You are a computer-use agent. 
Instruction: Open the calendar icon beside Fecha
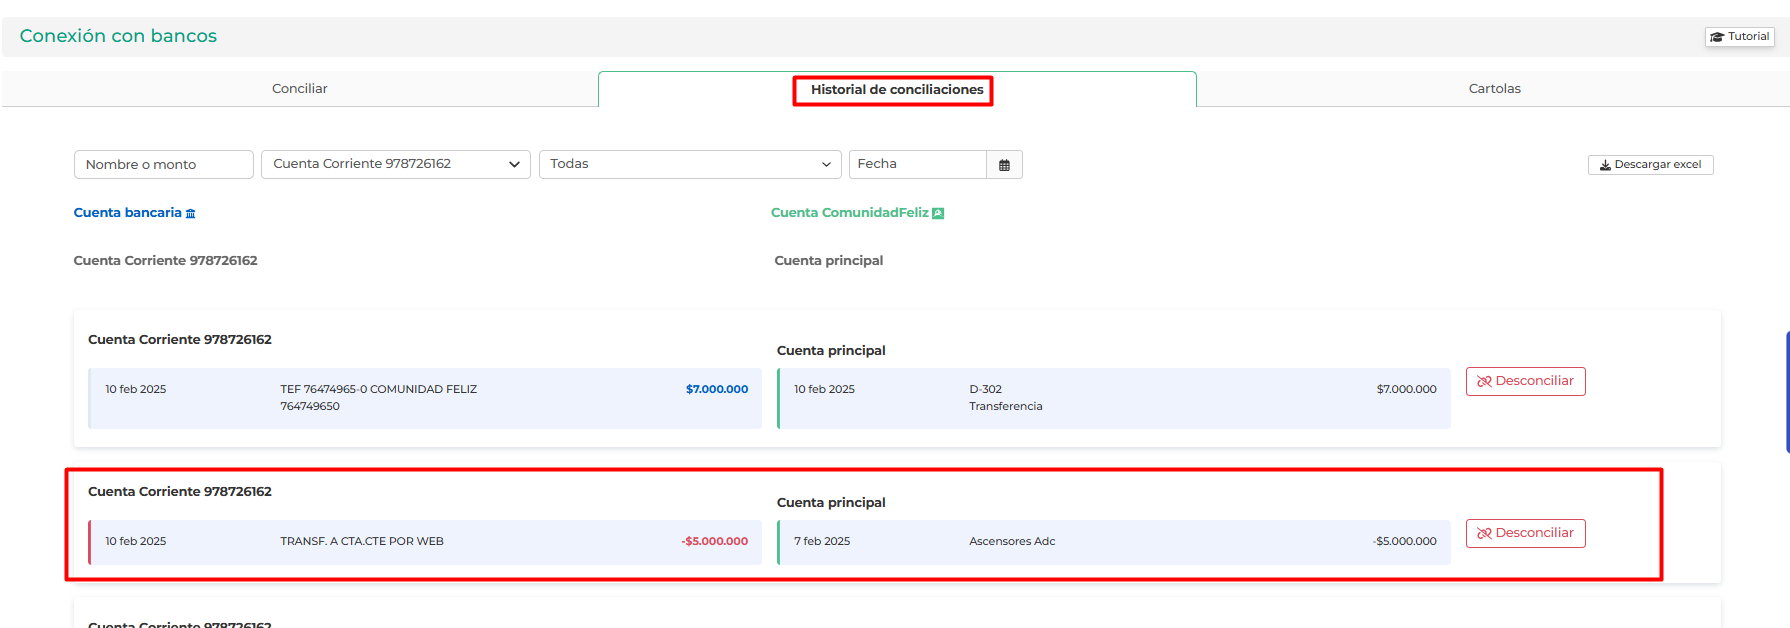pyautogui.click(x=1004, y=165)
